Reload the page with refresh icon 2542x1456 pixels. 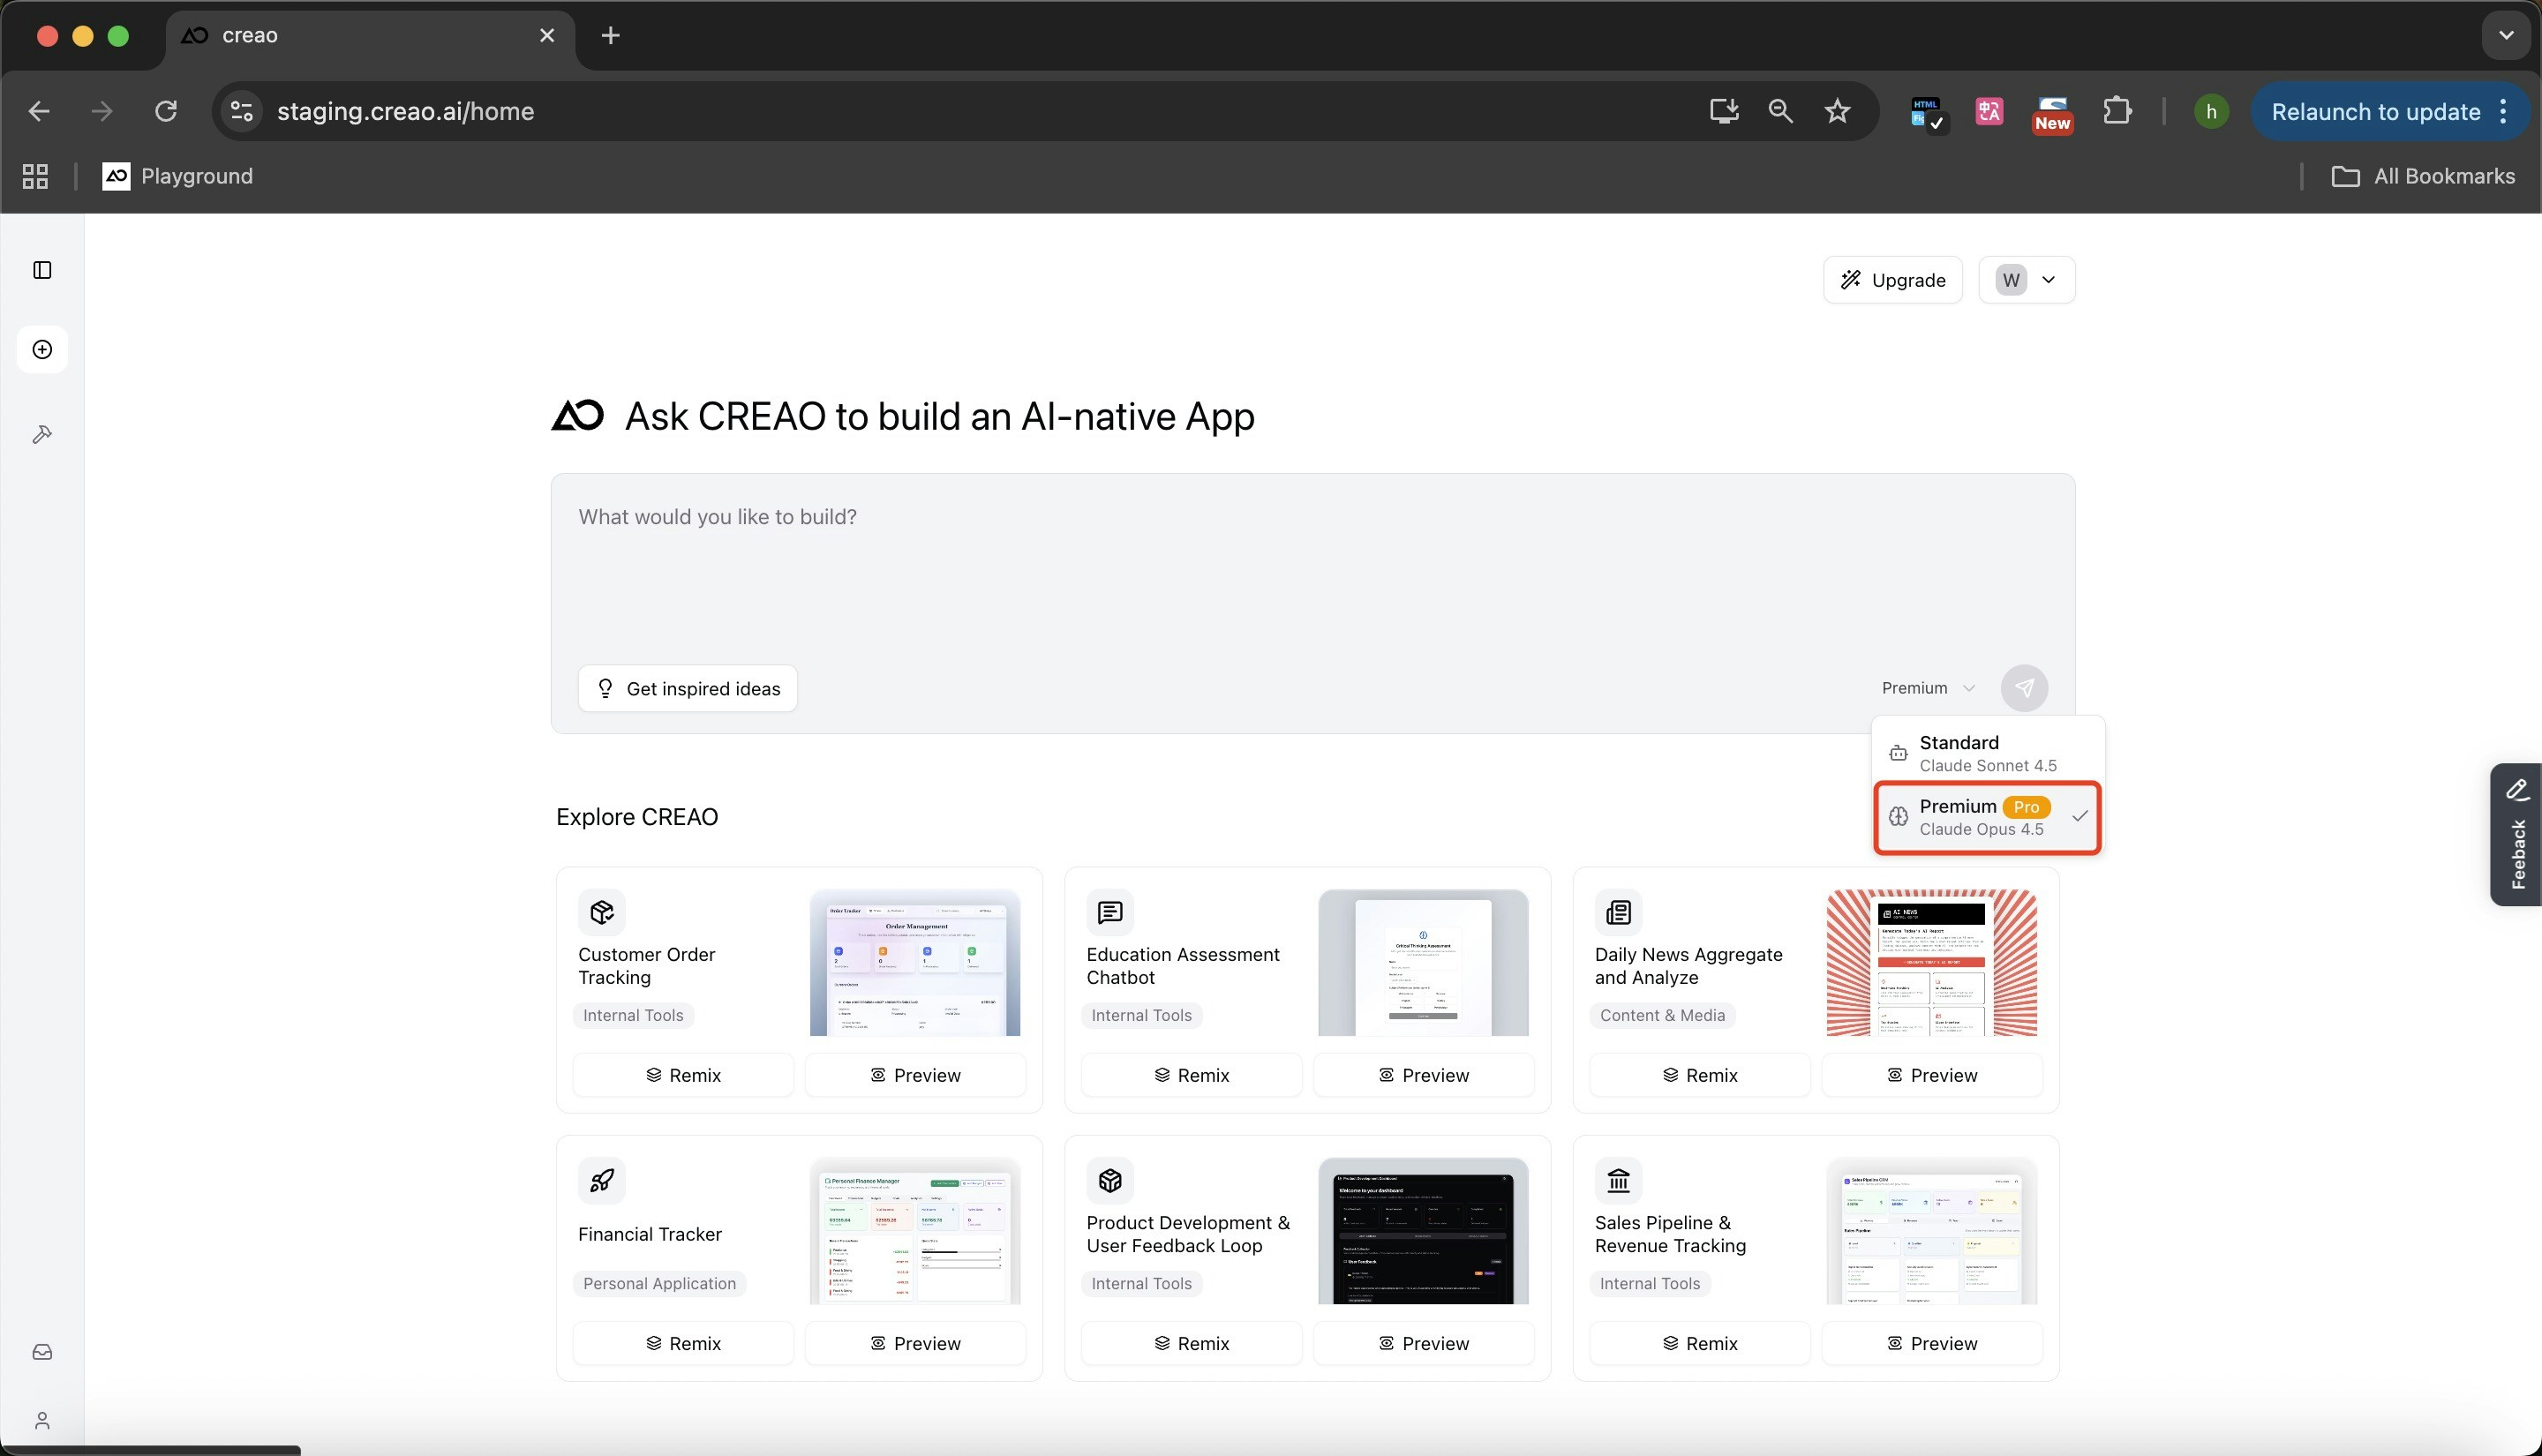pyautogui.click(x=166, y=111)
